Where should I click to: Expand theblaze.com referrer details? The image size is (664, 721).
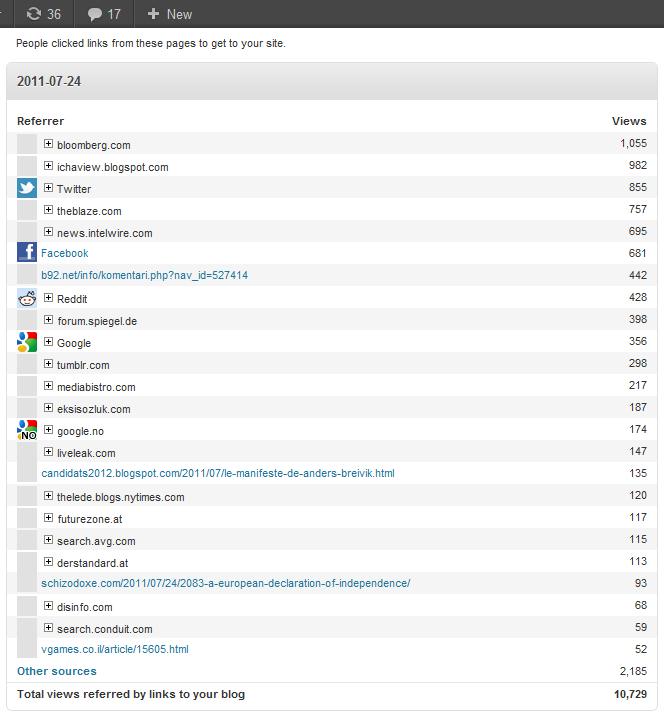[x=48, y=210]
